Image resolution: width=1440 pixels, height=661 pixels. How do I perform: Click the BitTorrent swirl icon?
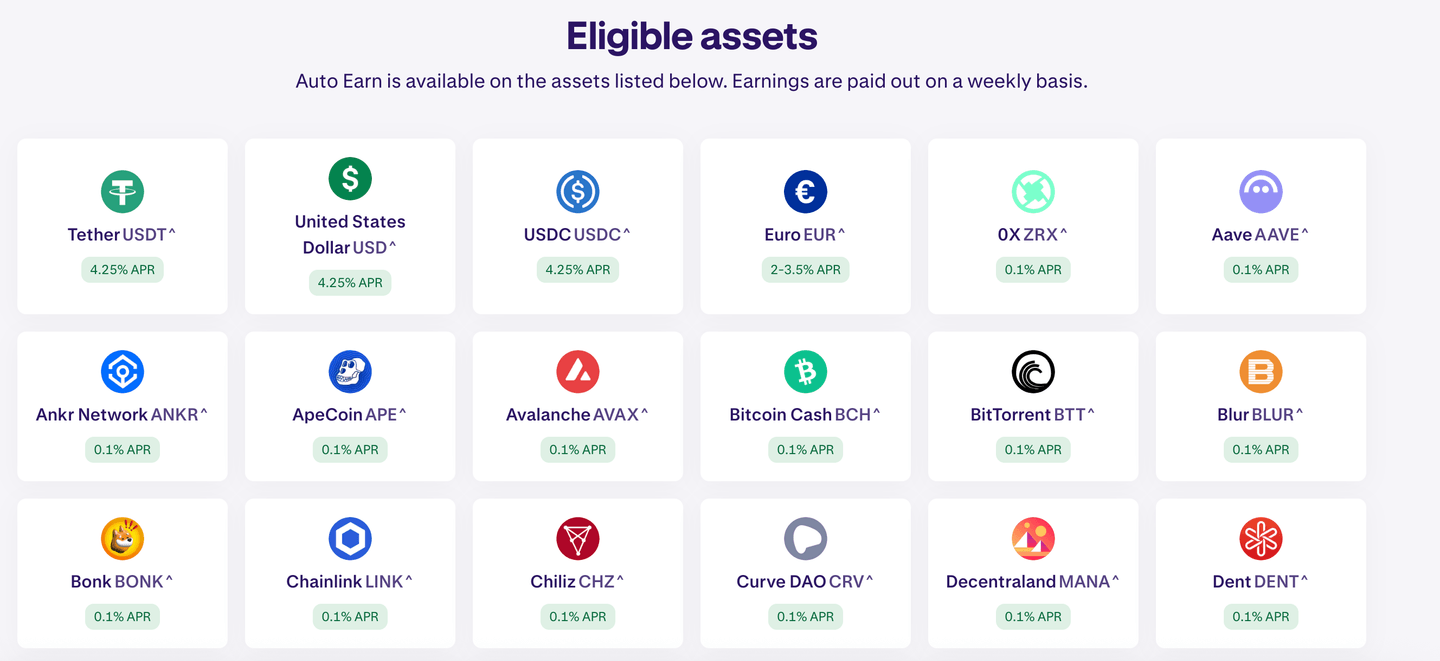pyautogui.click(x=1033, y=372)
